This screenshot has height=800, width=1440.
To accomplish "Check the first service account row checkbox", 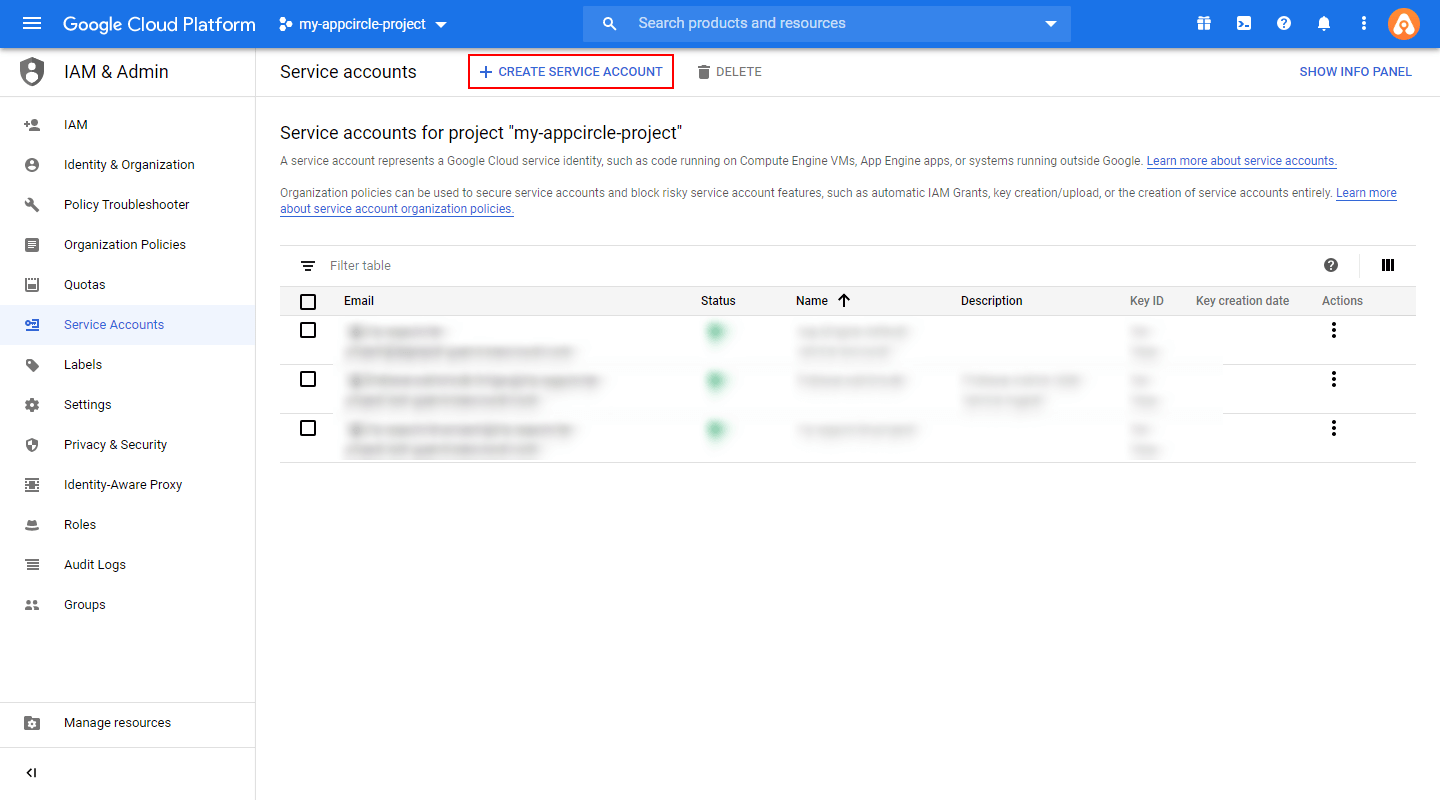I will coord(308,330).
